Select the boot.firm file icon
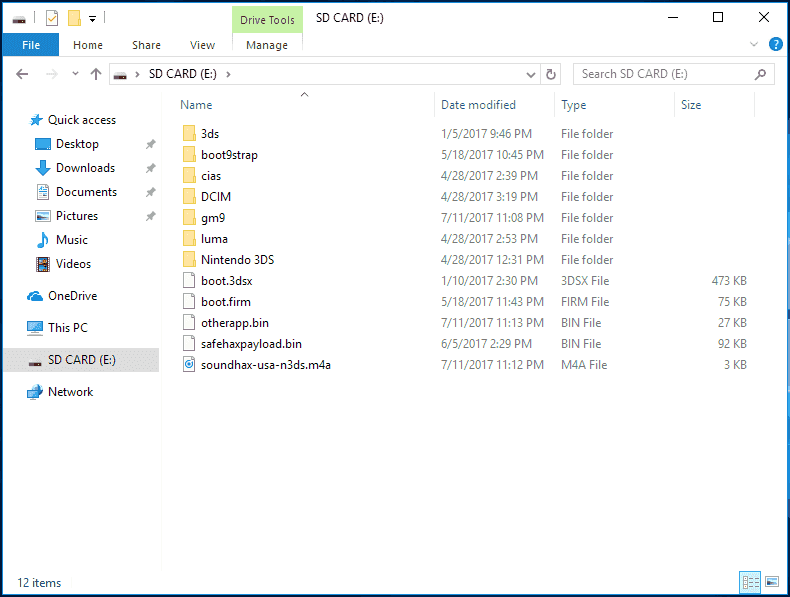This screenshot has height=597, width=790. pos(189,302)
